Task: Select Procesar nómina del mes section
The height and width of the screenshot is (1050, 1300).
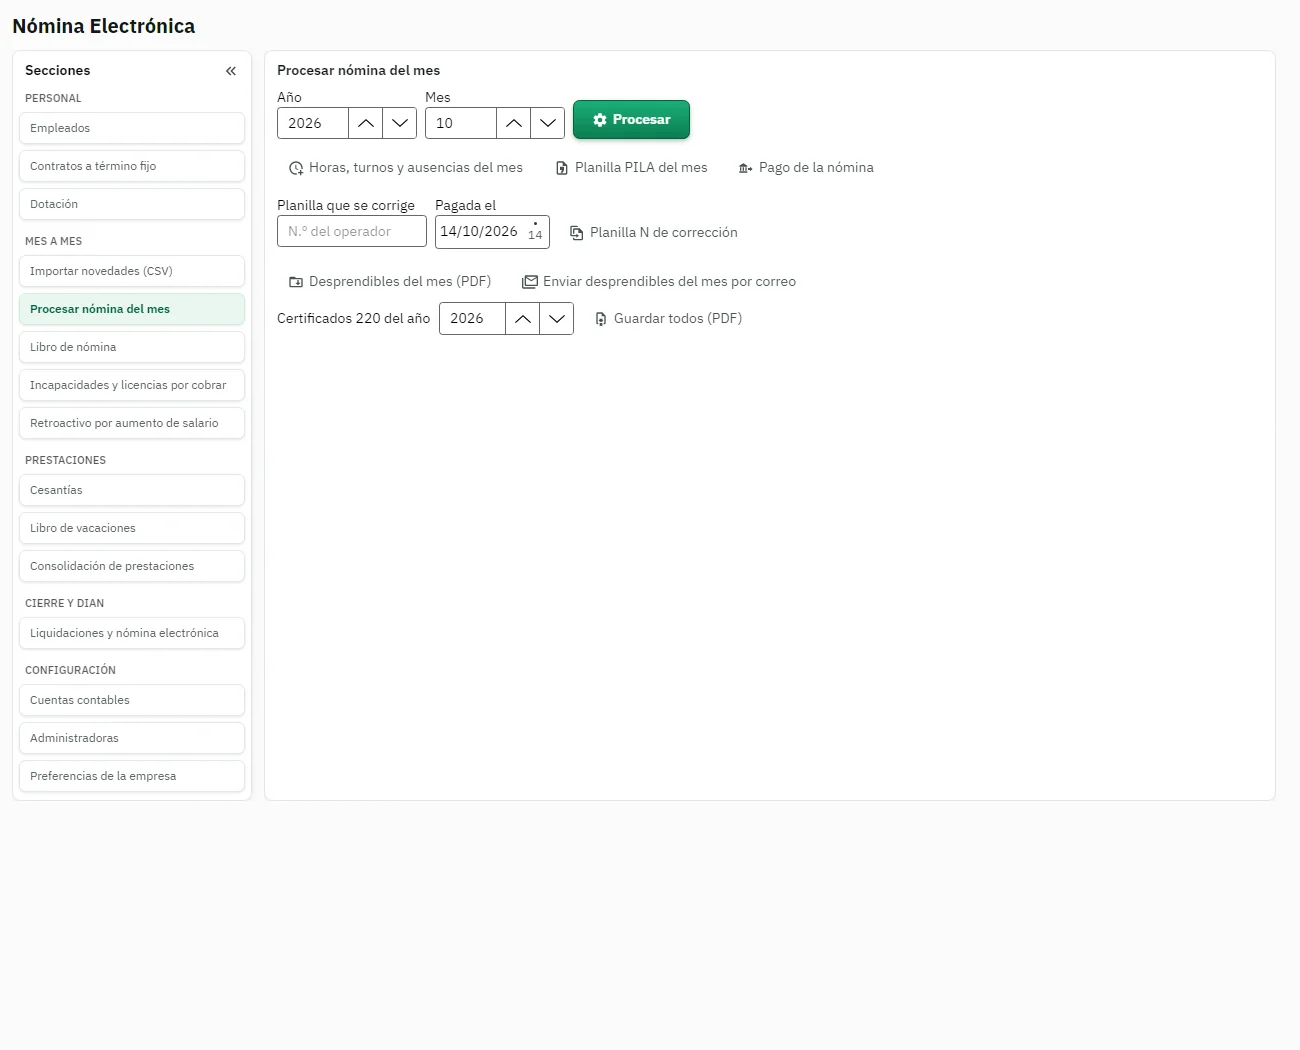Action: pos(132,309)
